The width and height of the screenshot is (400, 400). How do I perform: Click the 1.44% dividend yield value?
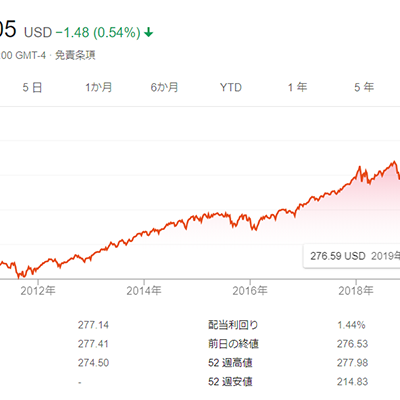[x=351, y=325]
